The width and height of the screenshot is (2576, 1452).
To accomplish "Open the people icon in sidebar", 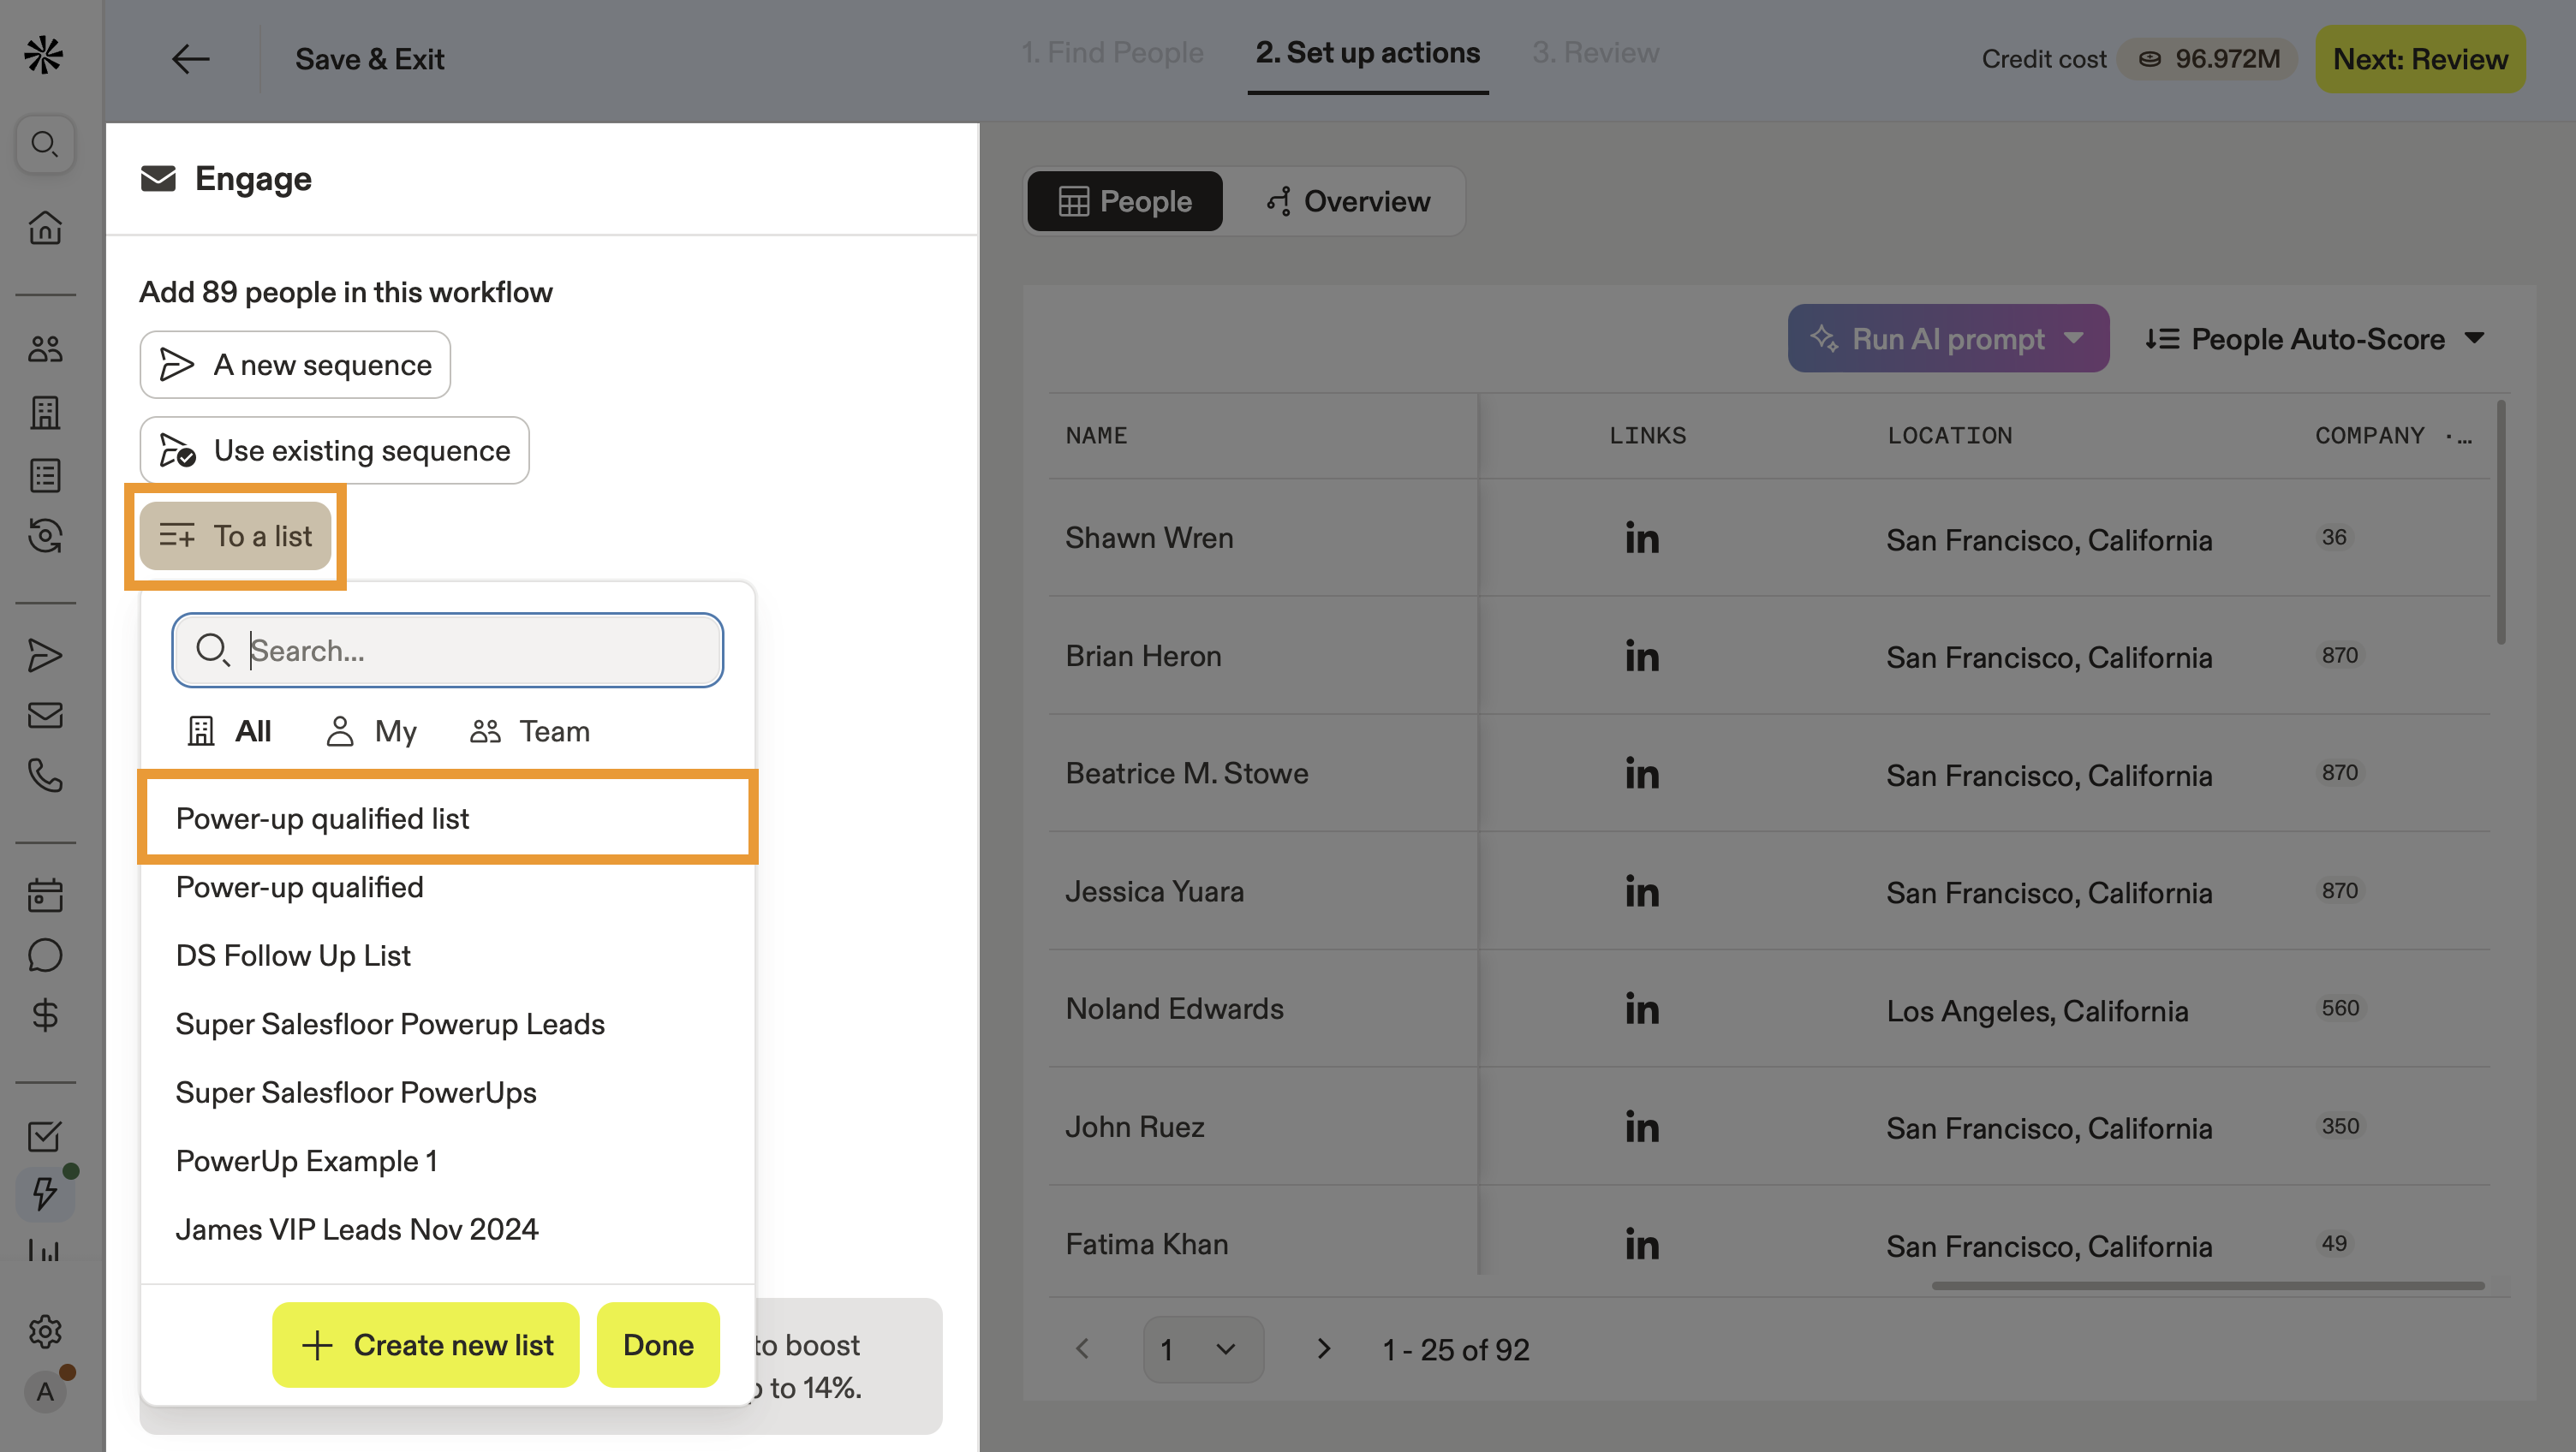I will pos(45,349).
